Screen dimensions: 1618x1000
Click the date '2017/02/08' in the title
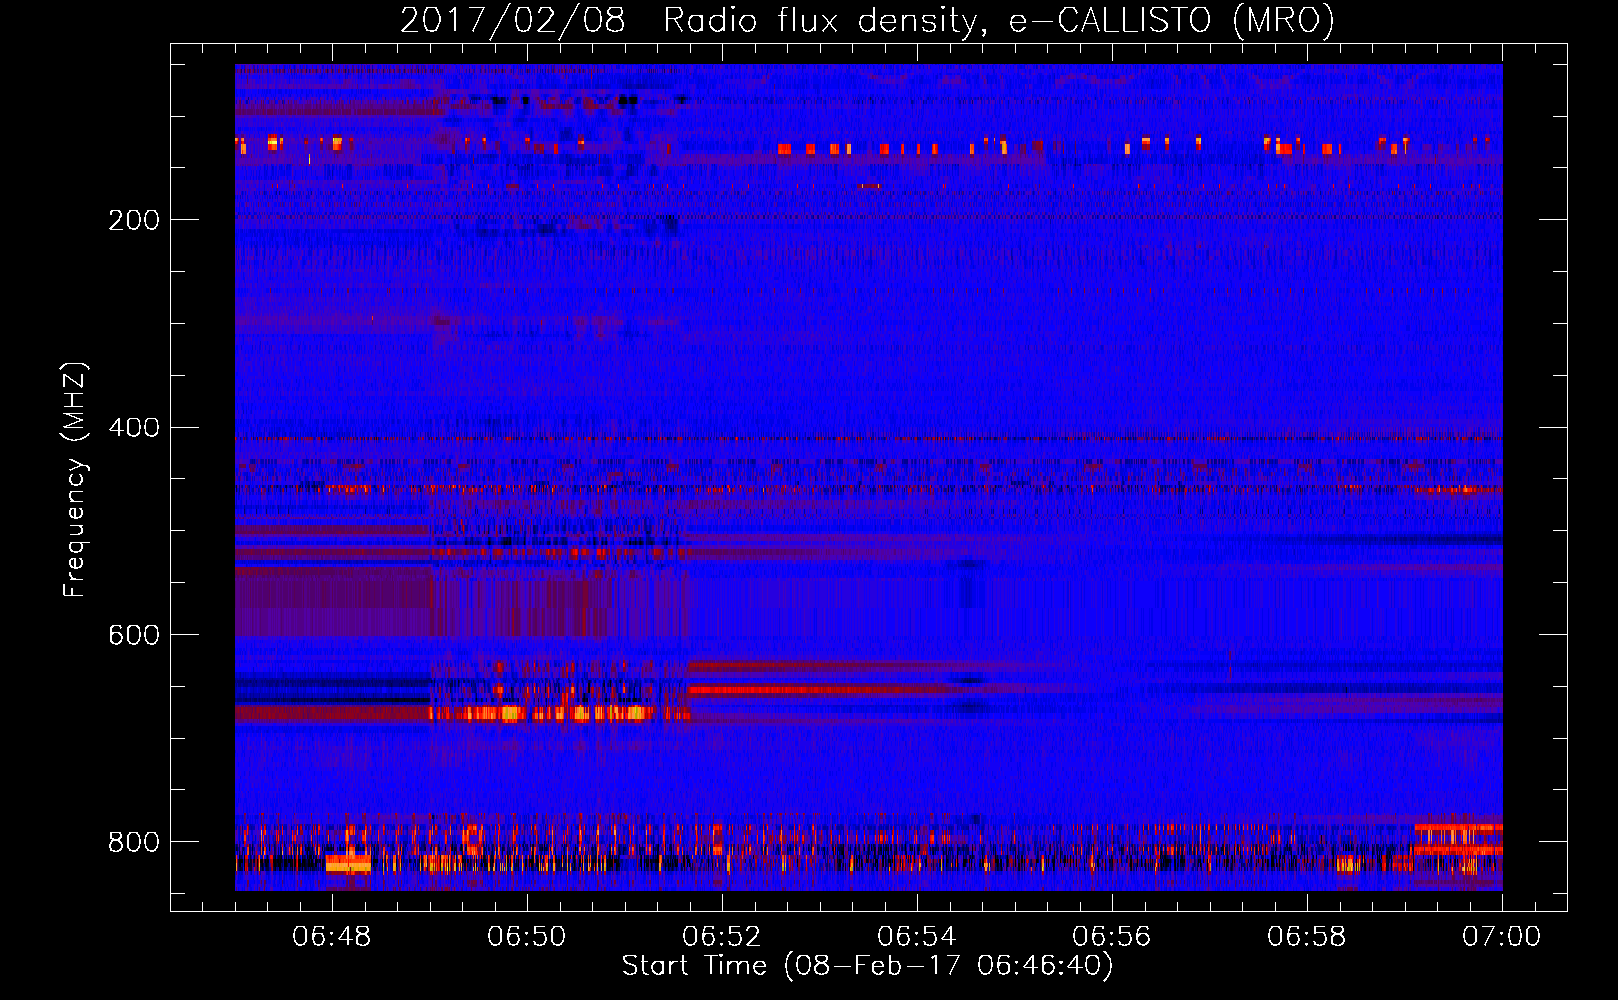513,20
